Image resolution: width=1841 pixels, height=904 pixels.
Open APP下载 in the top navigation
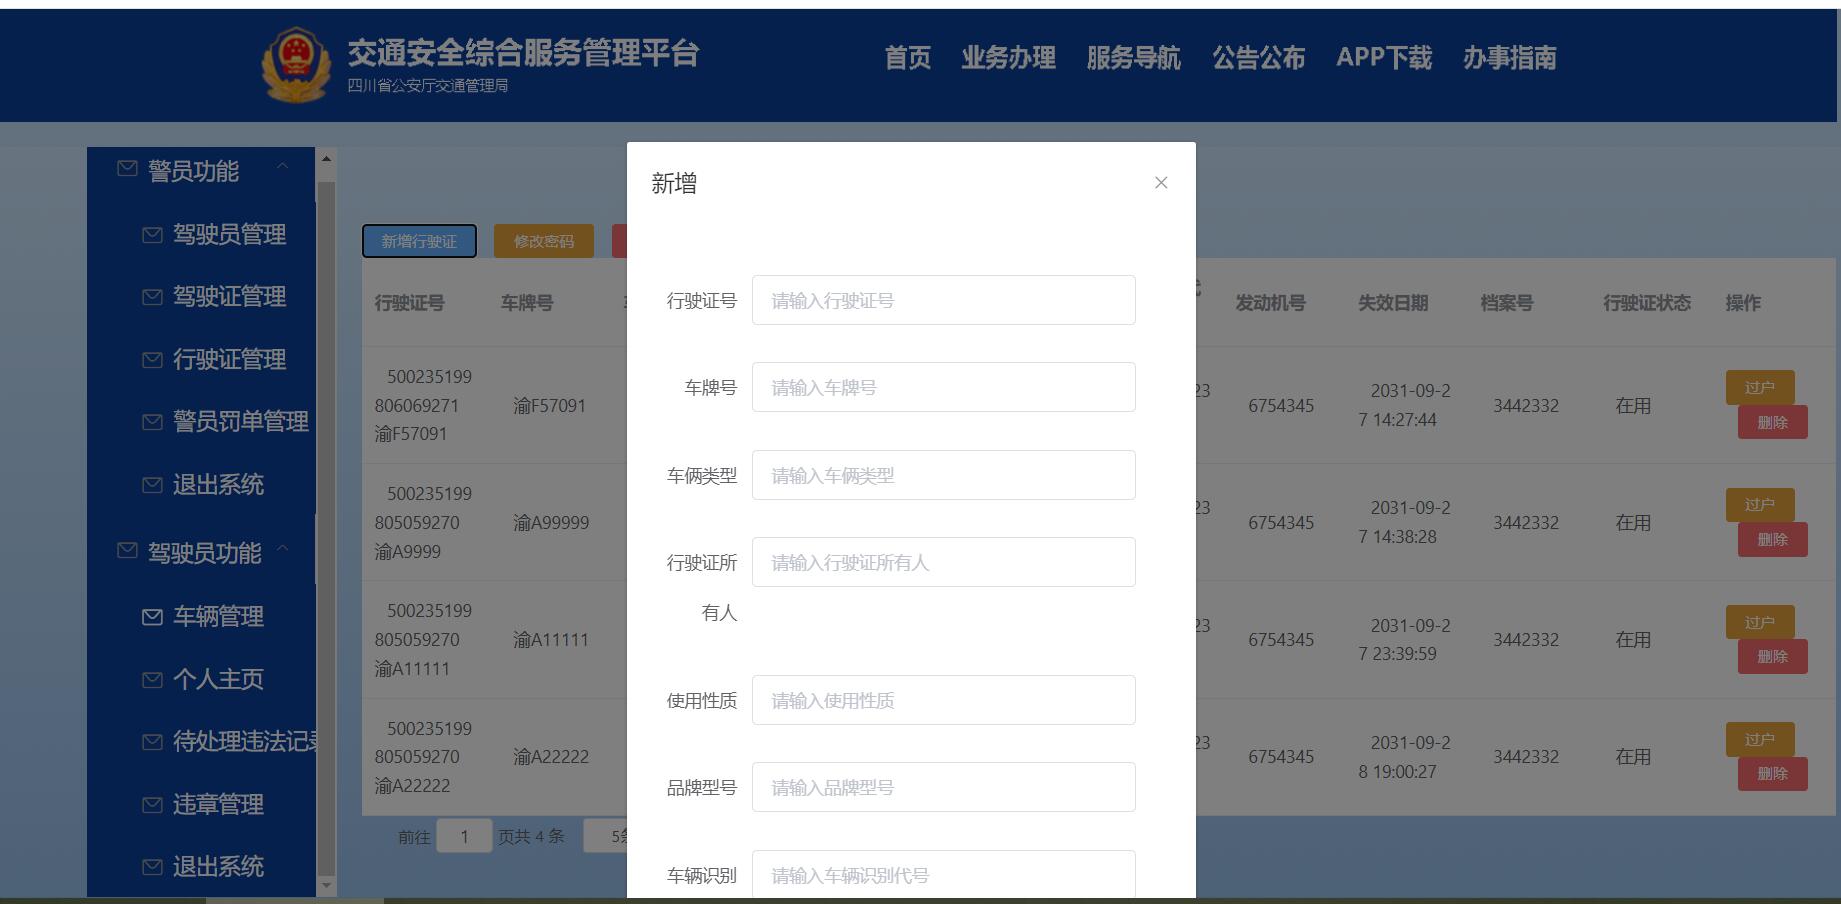[1384, 58]
